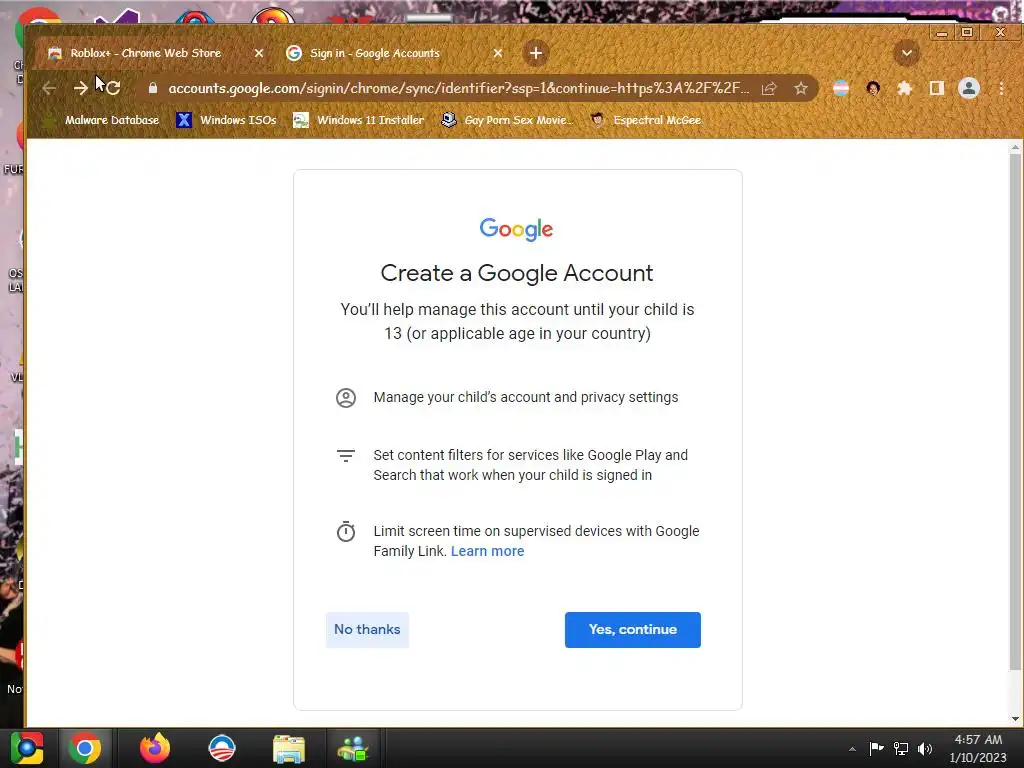Click the browser forward arrow

click(x=80, y=88)
